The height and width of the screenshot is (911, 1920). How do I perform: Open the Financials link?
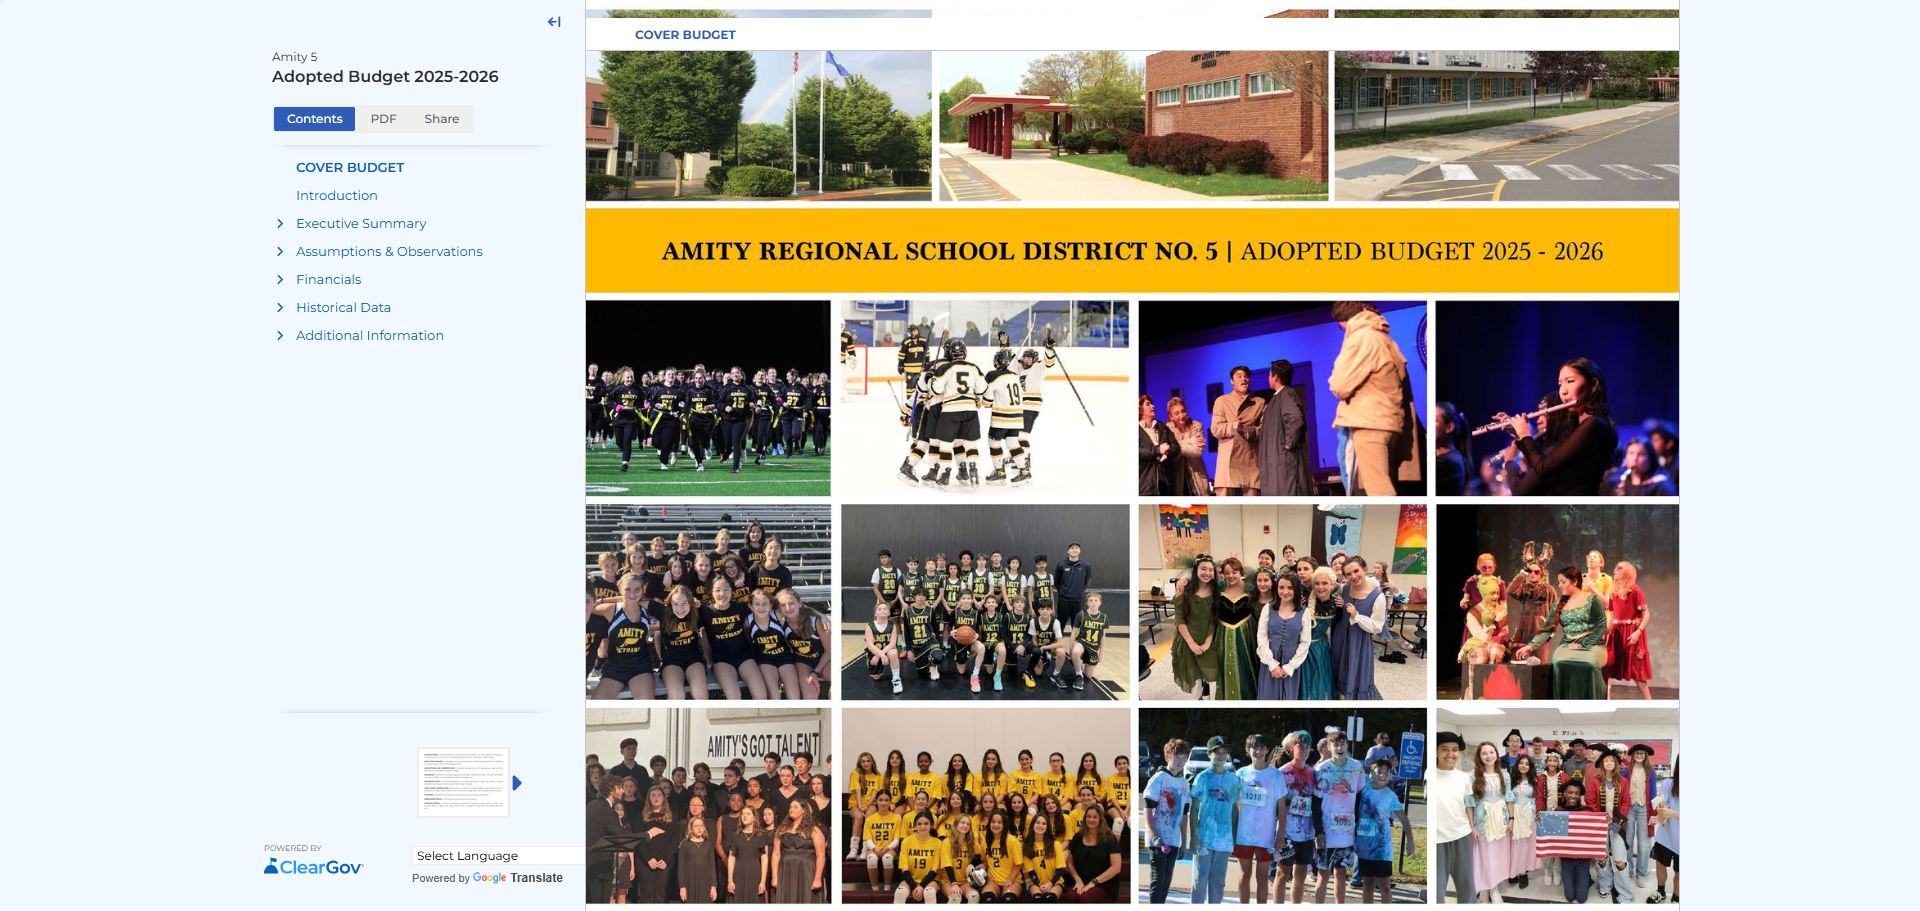coord(328,280)
